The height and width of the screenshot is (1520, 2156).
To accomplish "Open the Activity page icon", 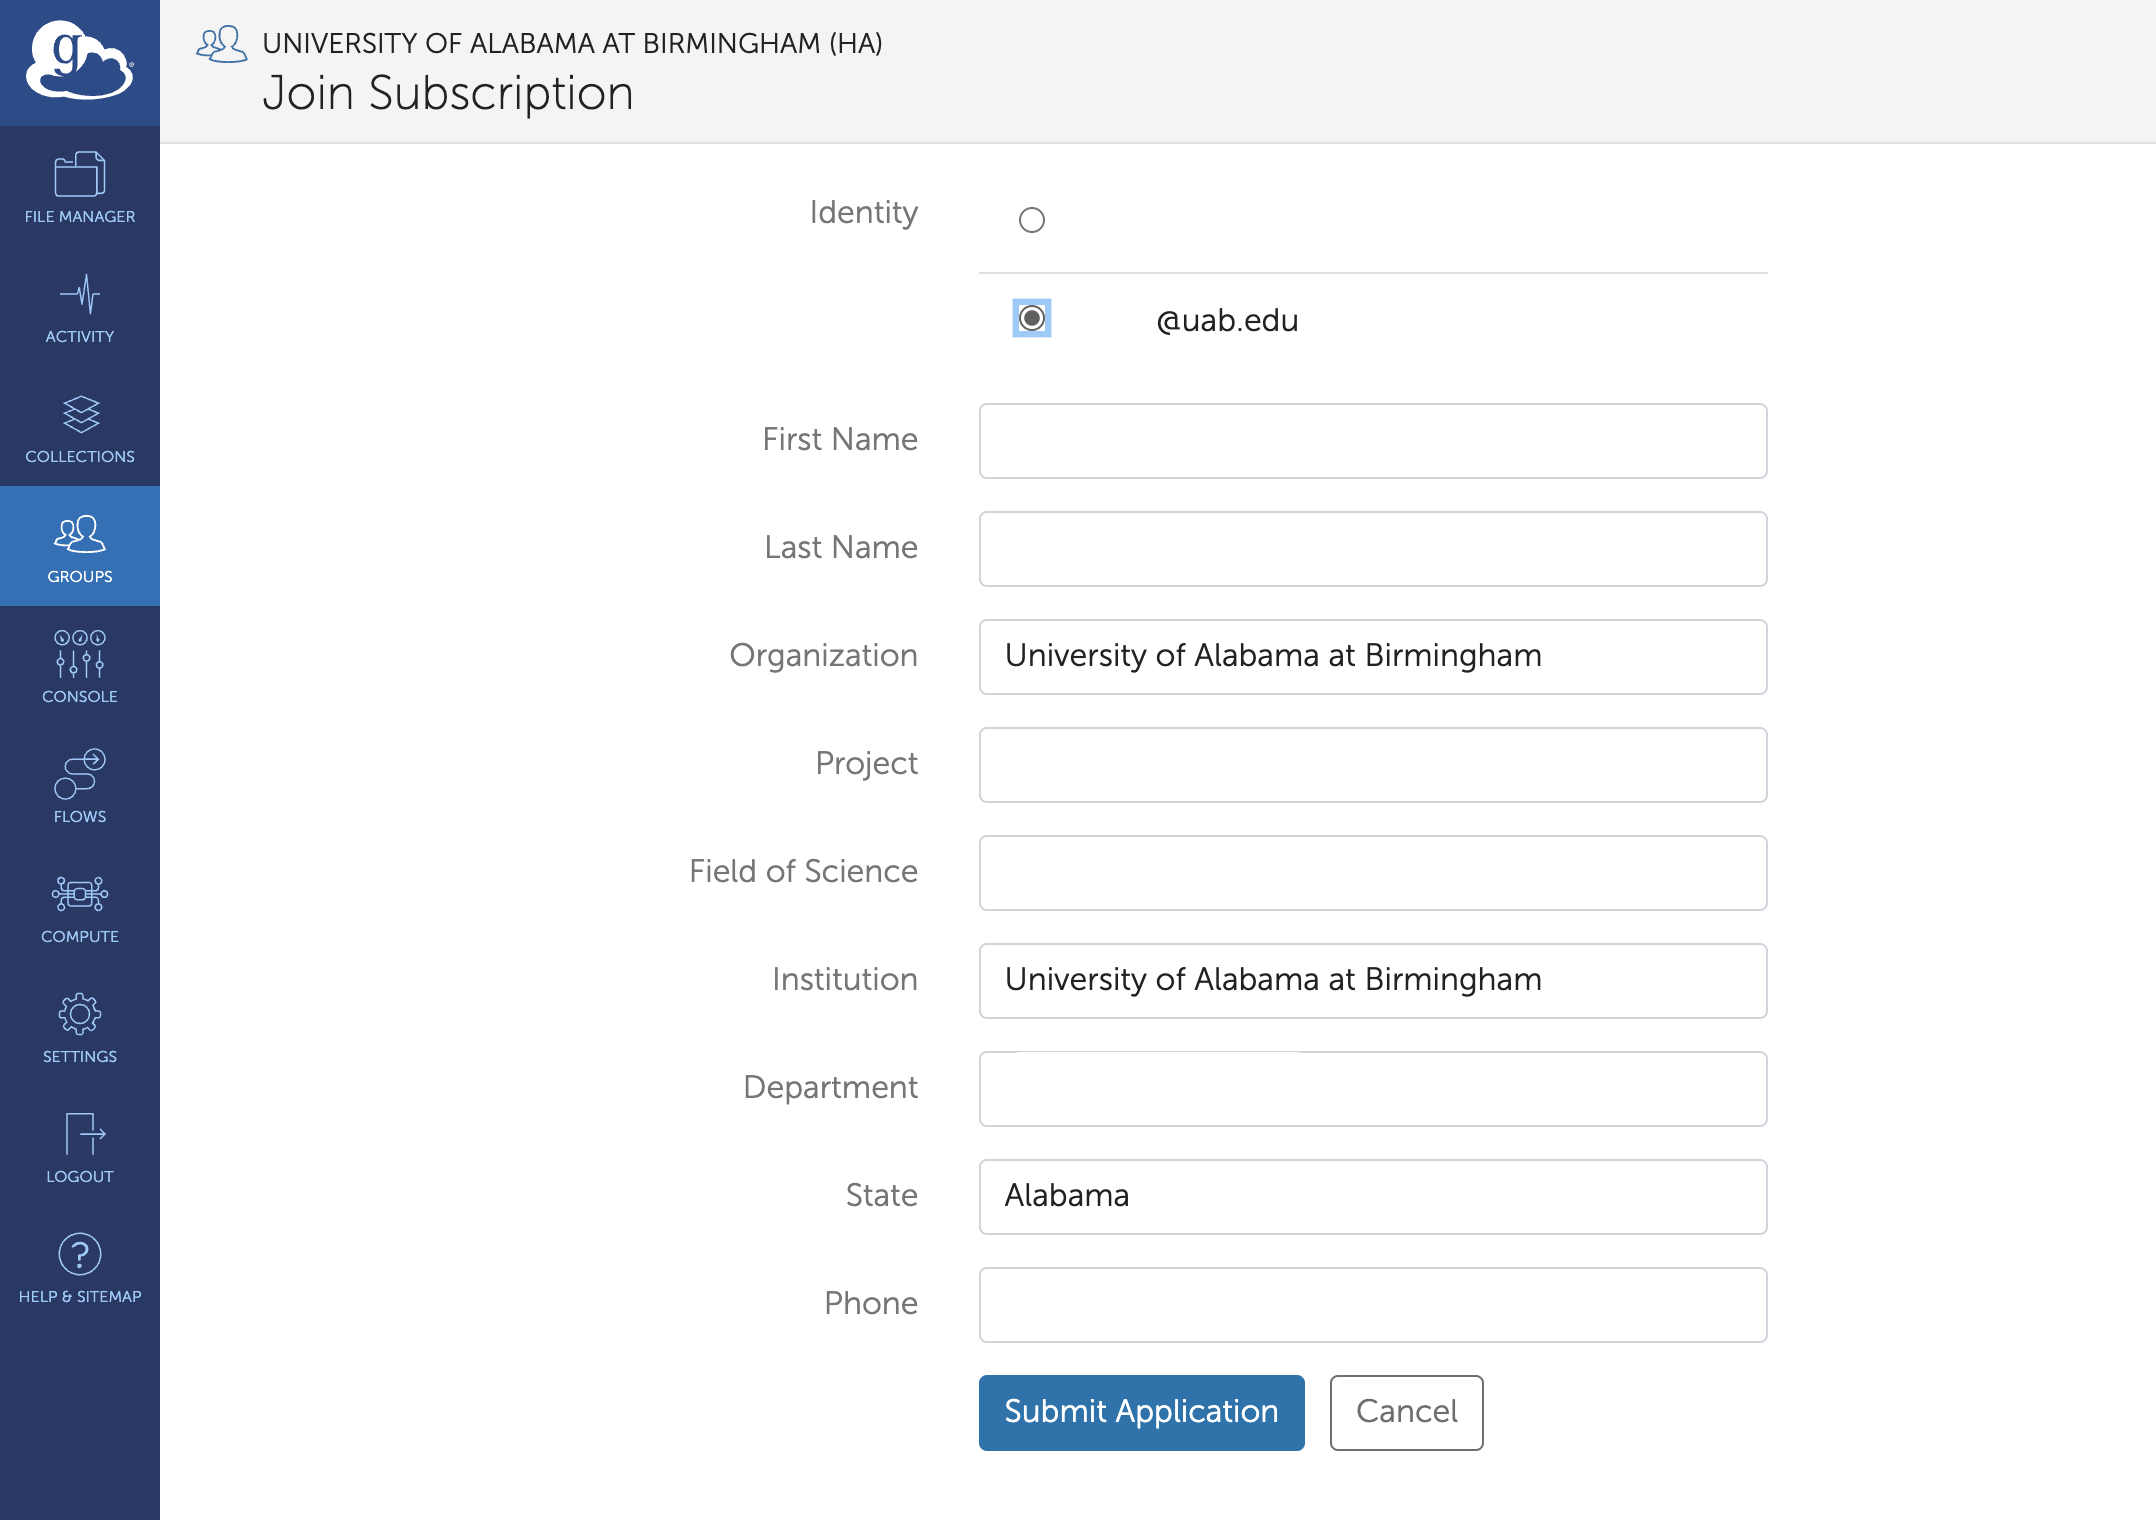I will (x=79, y=307).
